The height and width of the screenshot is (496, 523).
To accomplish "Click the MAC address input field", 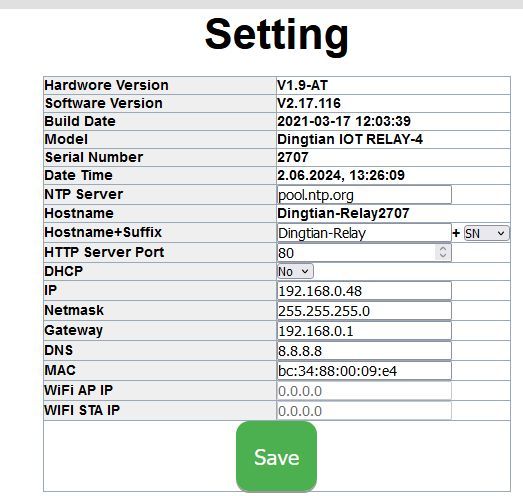I will pos(364,371).
